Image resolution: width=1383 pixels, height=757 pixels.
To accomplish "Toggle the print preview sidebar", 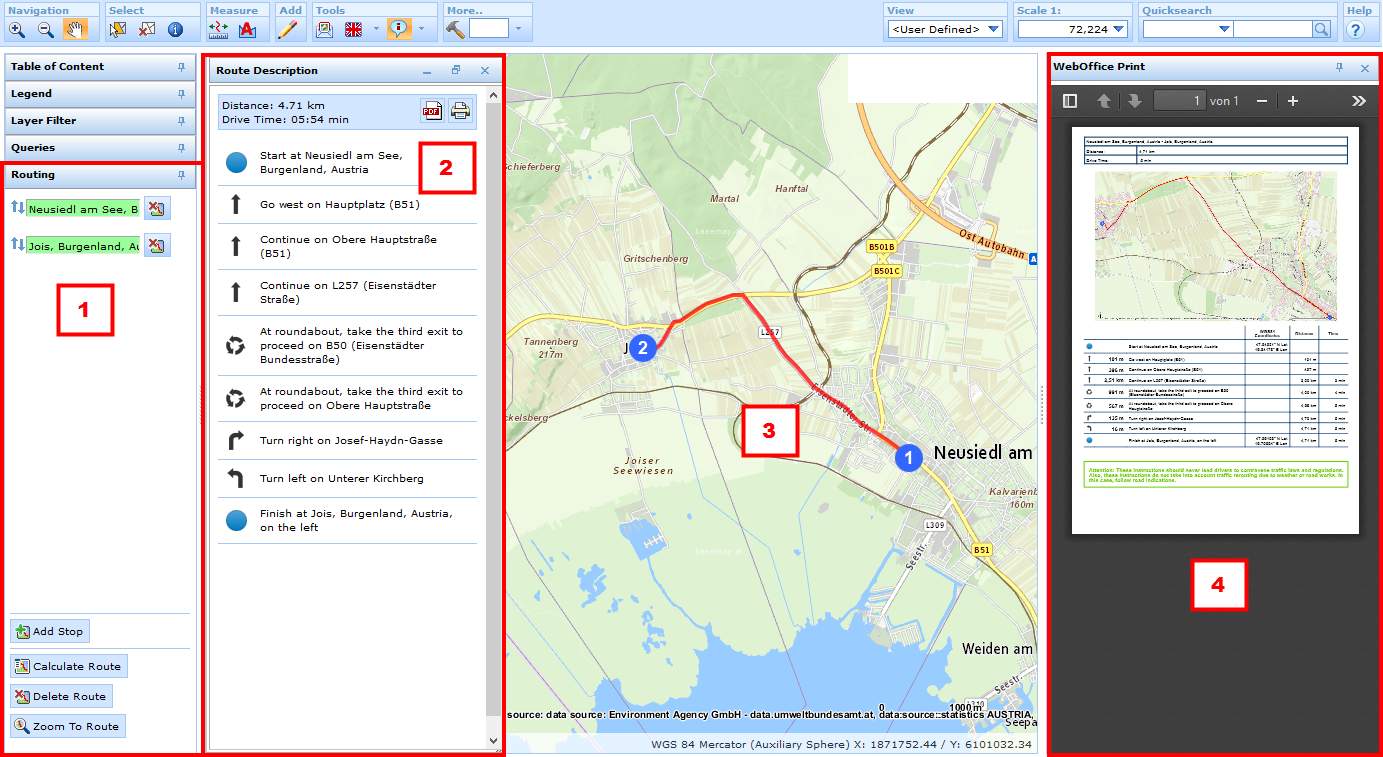I will pyautogui.click(x=1070, y=100).
